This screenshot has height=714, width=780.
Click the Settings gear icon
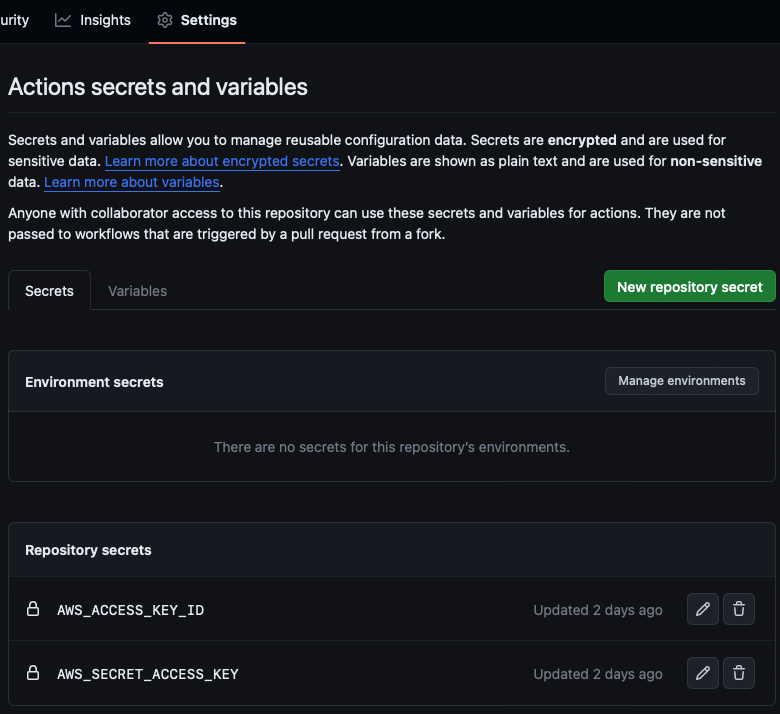[x=165, y=20]
